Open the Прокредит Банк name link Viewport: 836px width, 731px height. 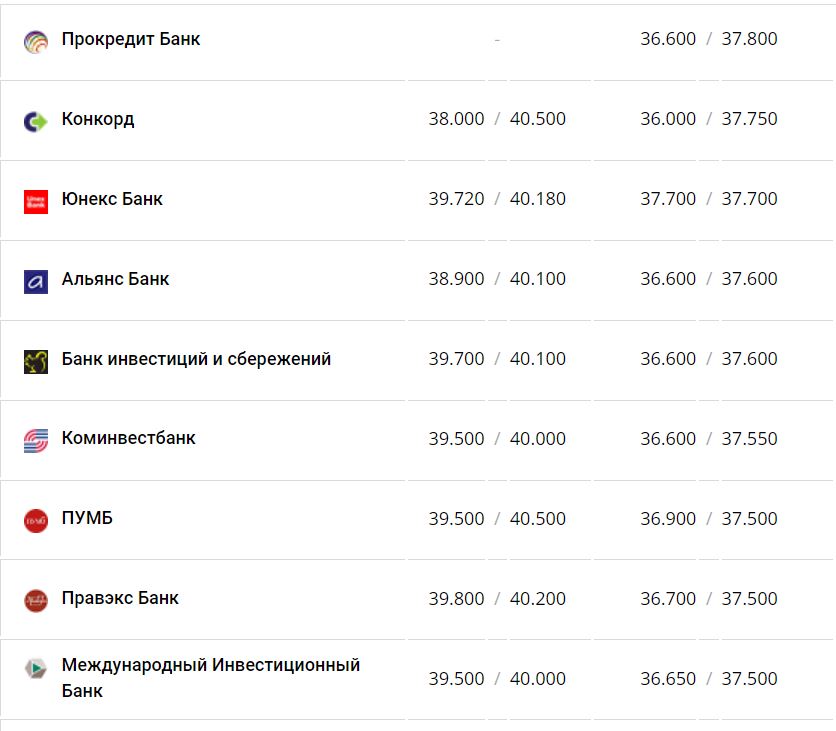[131, 39]
